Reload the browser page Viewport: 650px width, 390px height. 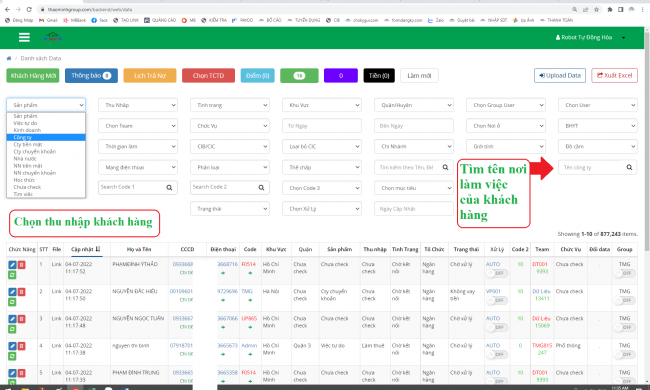[x=29, y=9]
